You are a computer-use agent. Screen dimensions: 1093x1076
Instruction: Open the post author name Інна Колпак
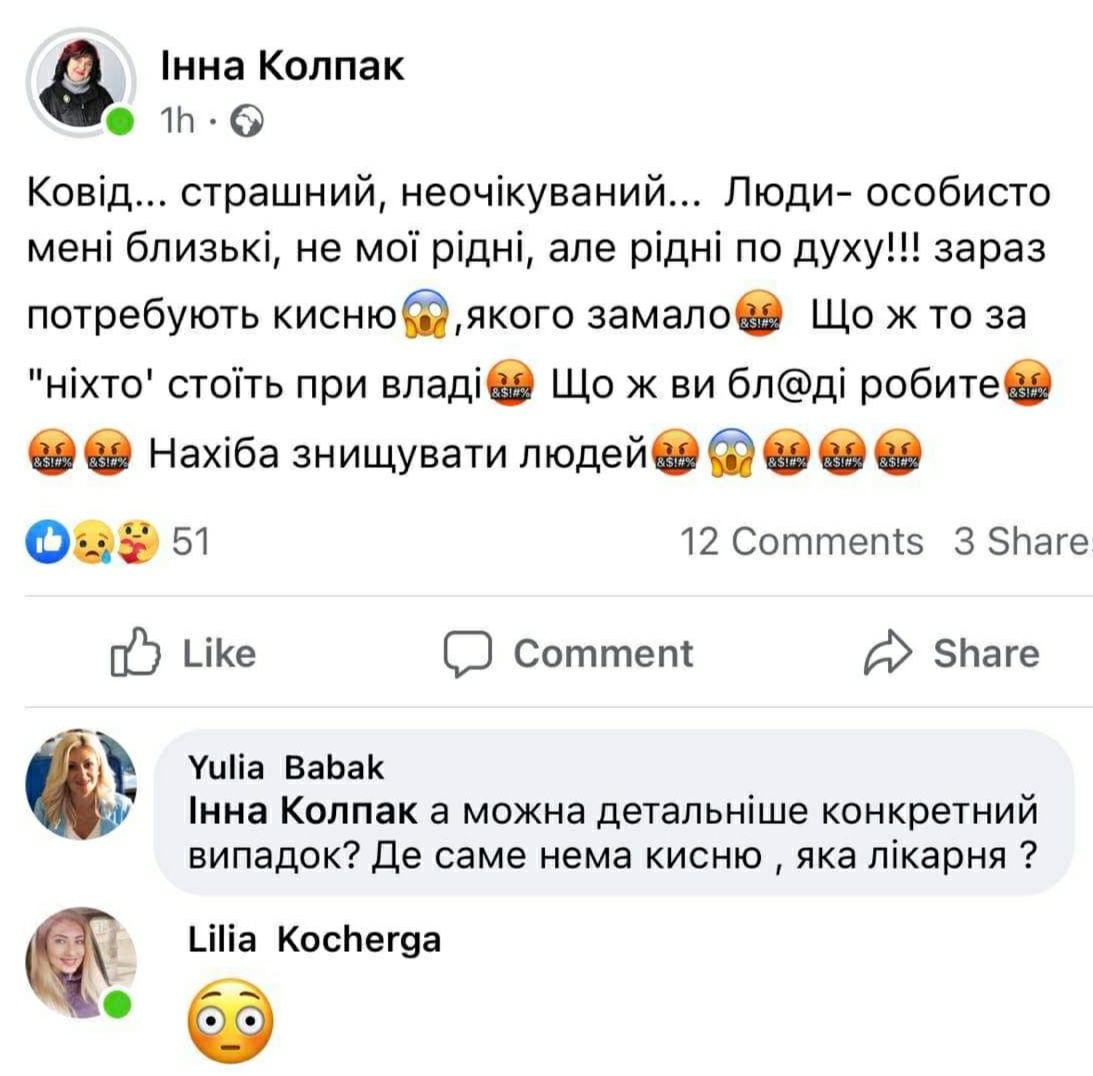282,66
